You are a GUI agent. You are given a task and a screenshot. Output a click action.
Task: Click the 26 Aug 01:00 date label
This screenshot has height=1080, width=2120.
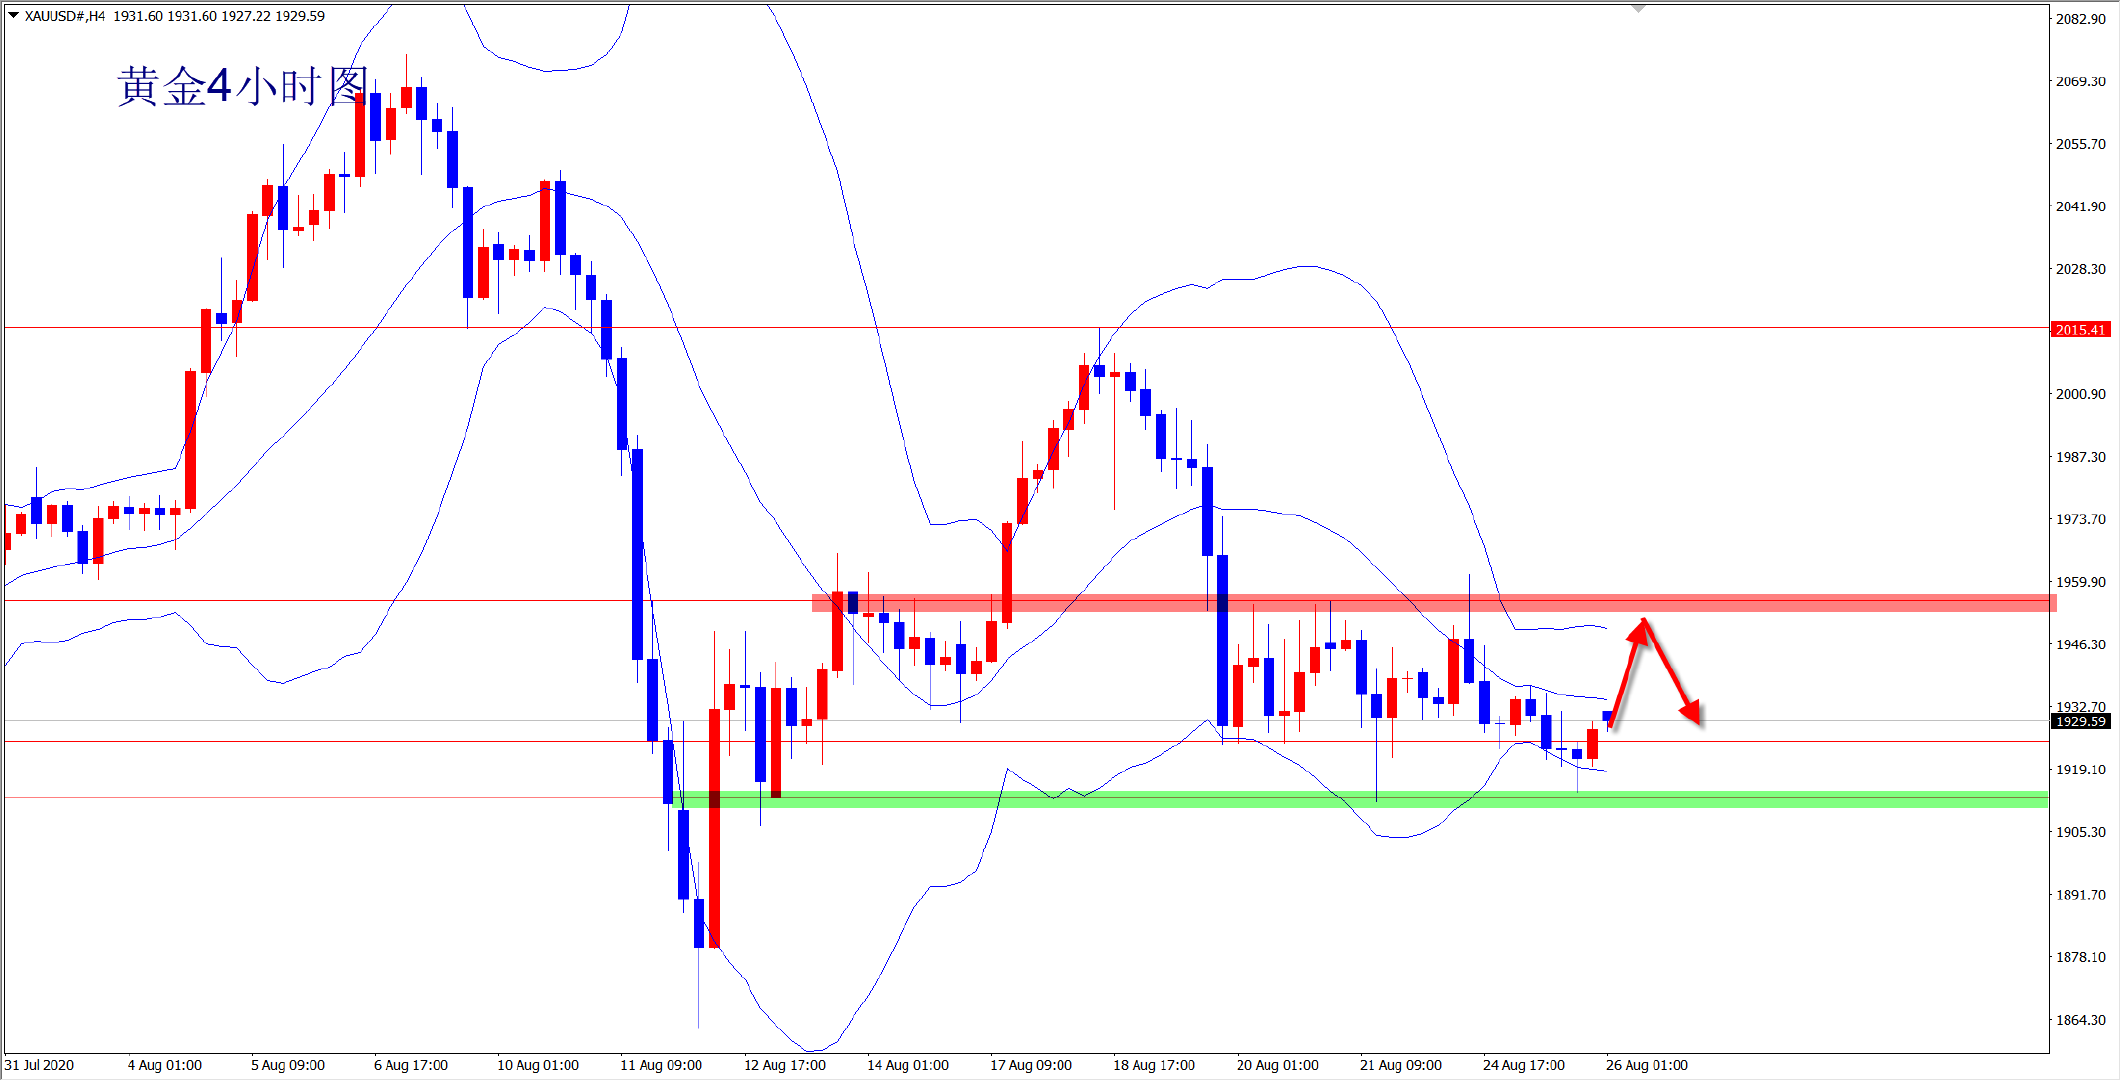(x=1646, y=1065)
